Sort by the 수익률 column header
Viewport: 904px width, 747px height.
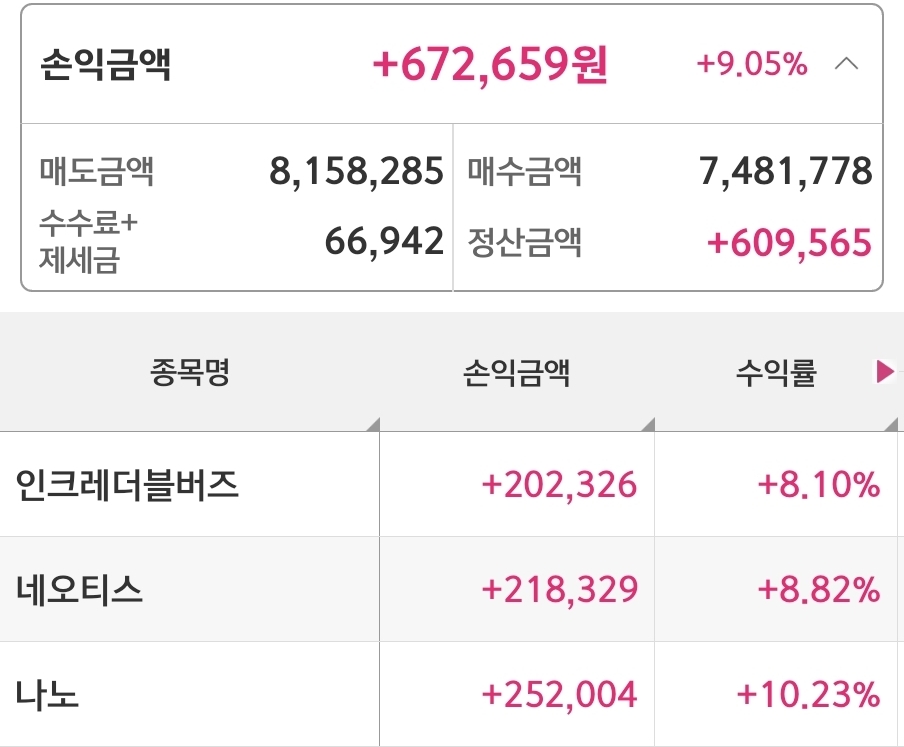point(776,374)
